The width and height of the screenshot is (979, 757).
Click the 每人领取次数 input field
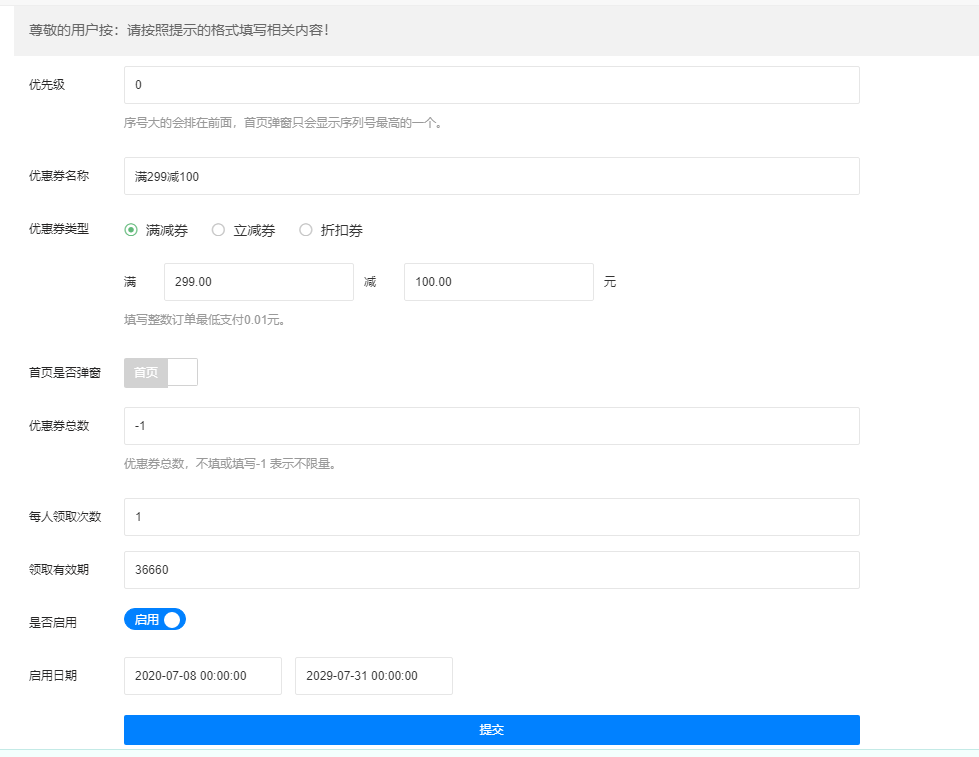[x=491, y=517]
